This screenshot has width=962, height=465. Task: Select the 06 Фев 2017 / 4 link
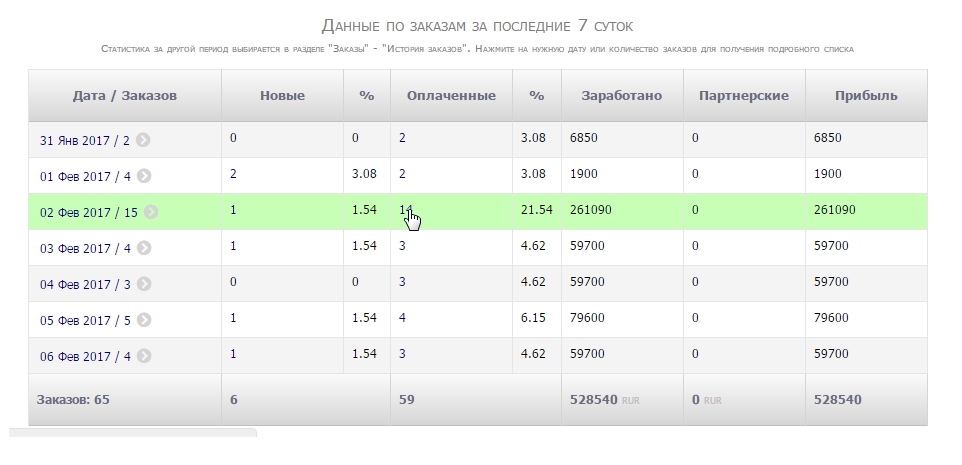[84, 356]
